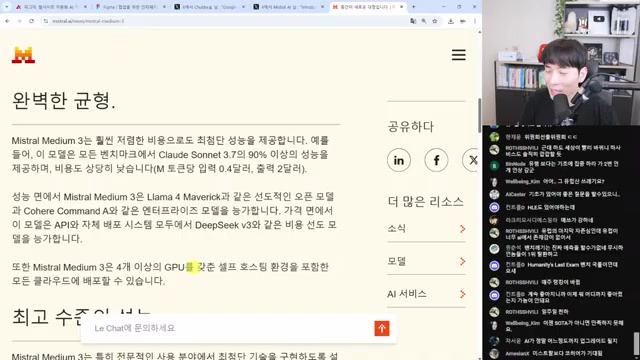Select the active Mistral Medium 3 tab

(367, 7)
